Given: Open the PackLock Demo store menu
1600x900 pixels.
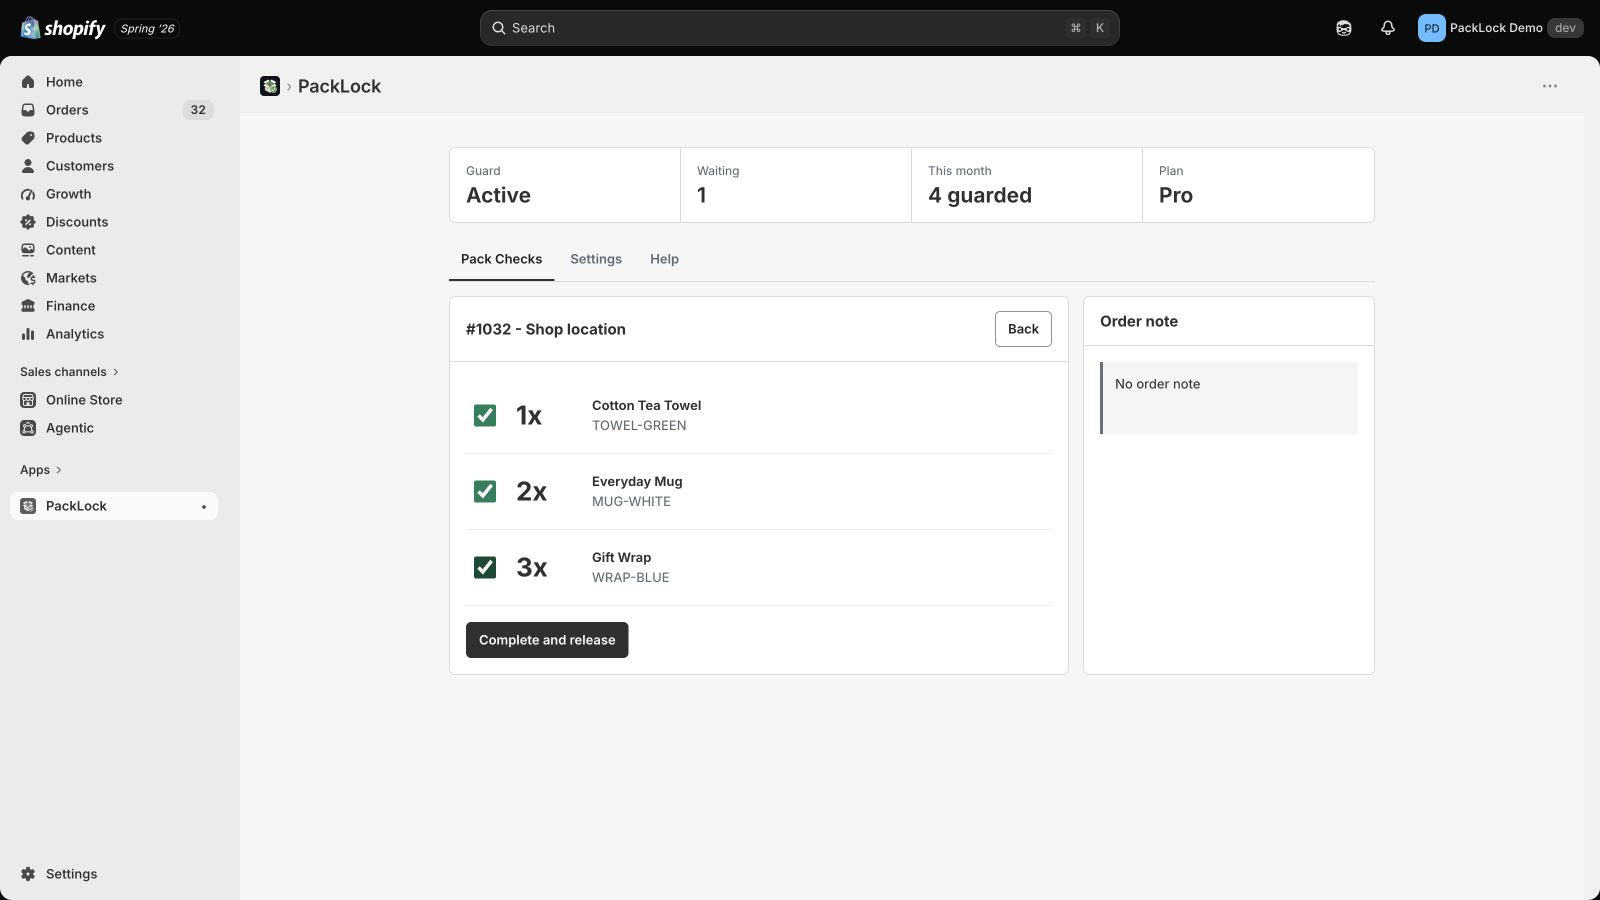Looking at the screenshot, I should point(1500,28).
